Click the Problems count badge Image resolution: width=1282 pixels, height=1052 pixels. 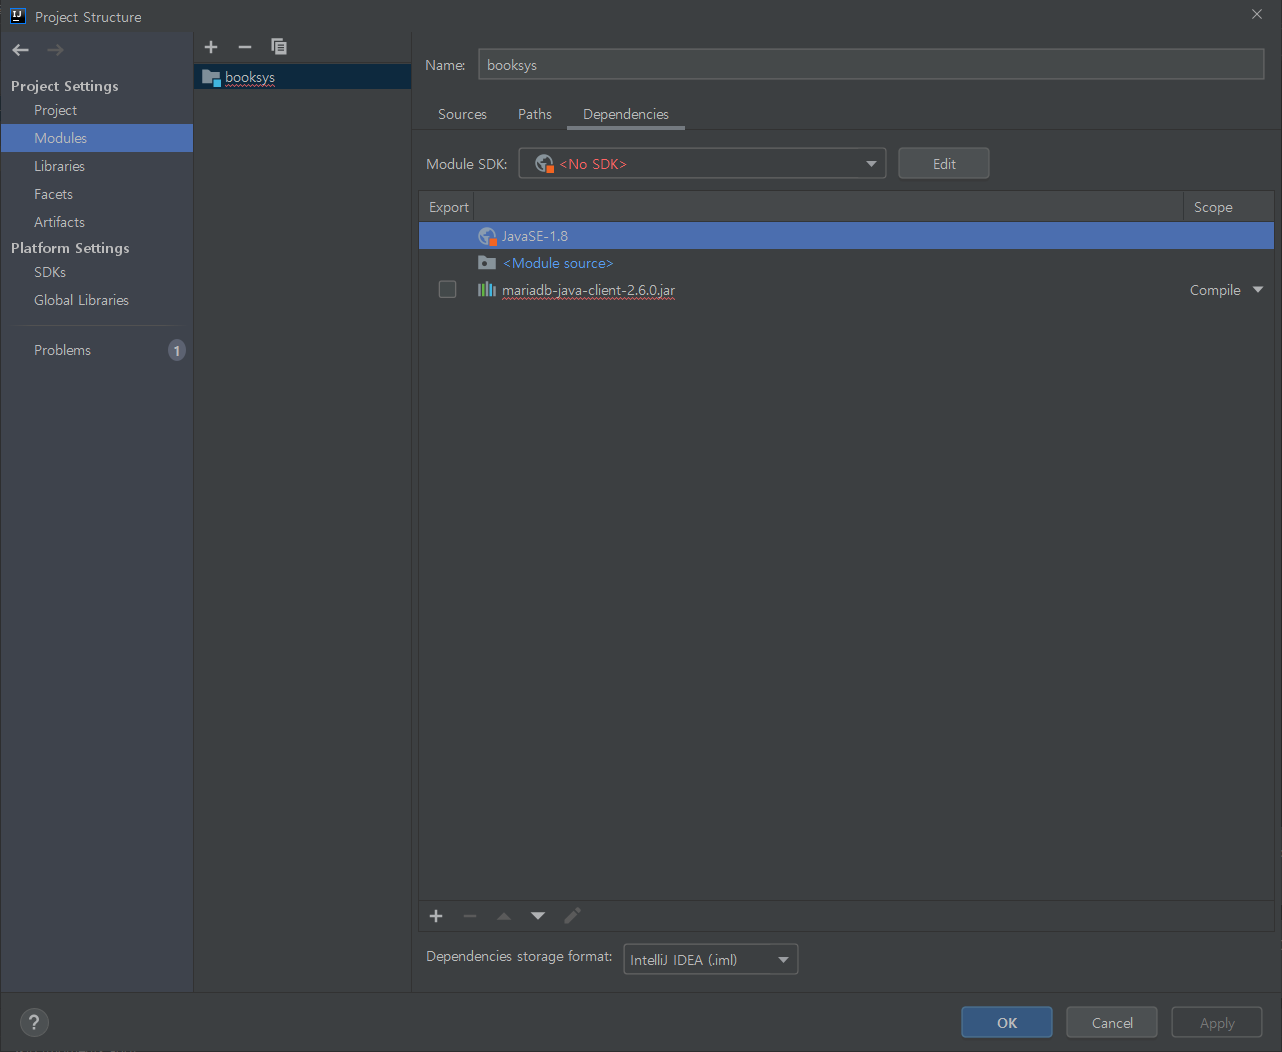177,350
